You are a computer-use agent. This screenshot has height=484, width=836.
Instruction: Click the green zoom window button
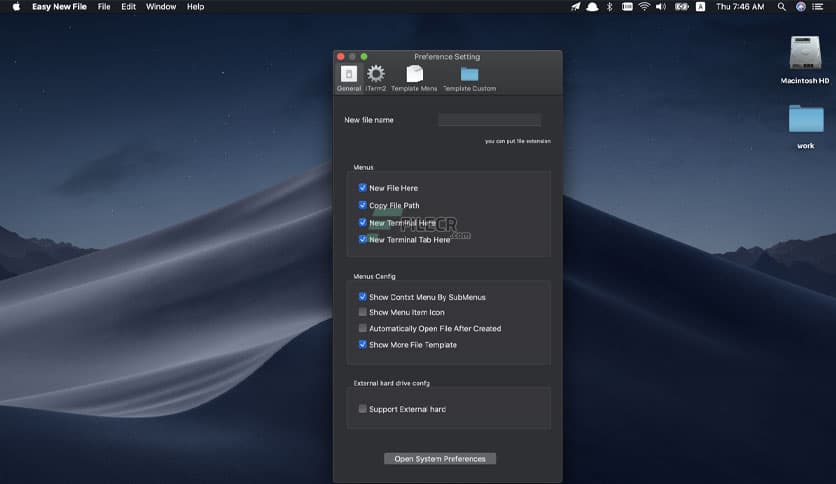click(364, 57)
